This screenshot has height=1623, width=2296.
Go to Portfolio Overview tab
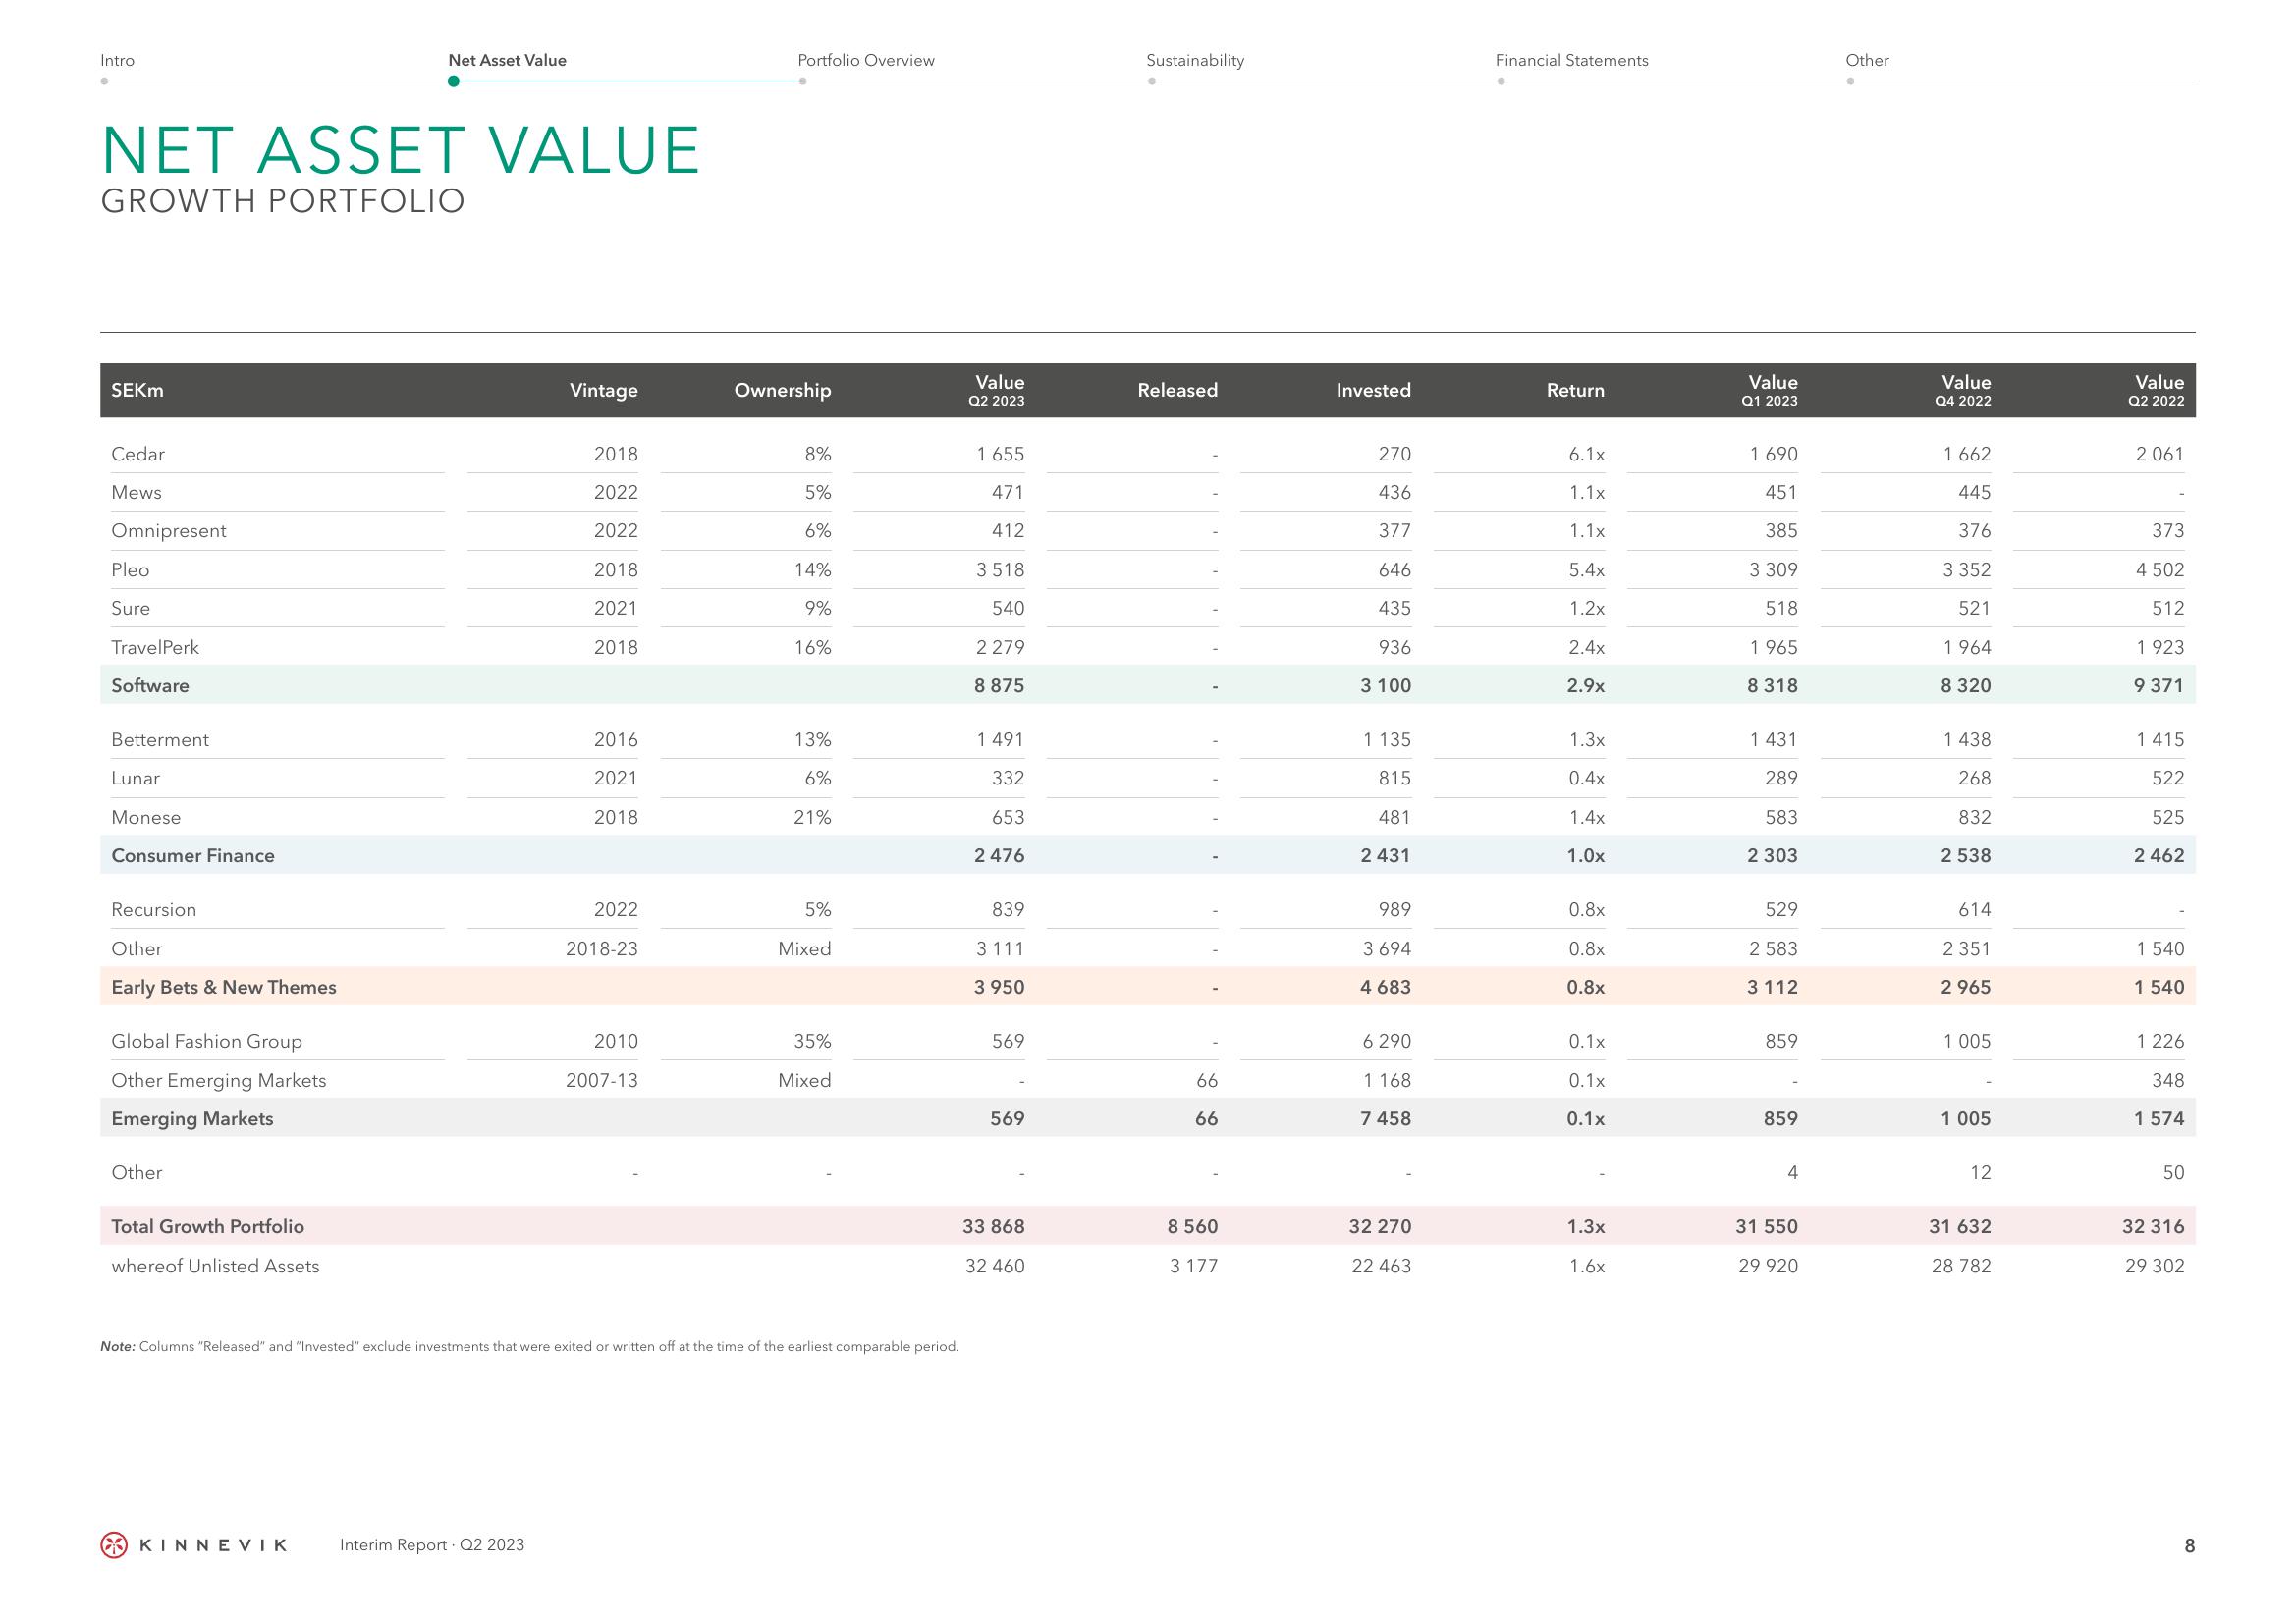pos(866,60)
